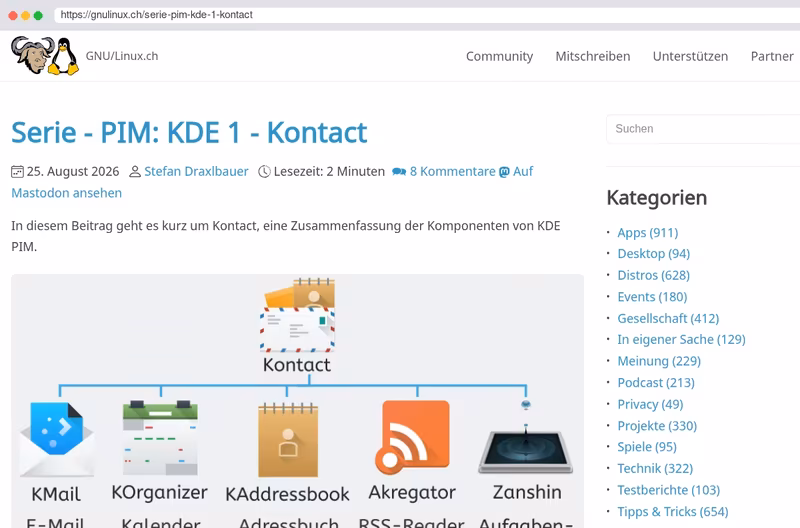Click the Akregator label in the diagram
The image size is (800, 528).
click(x=412, y=493)
